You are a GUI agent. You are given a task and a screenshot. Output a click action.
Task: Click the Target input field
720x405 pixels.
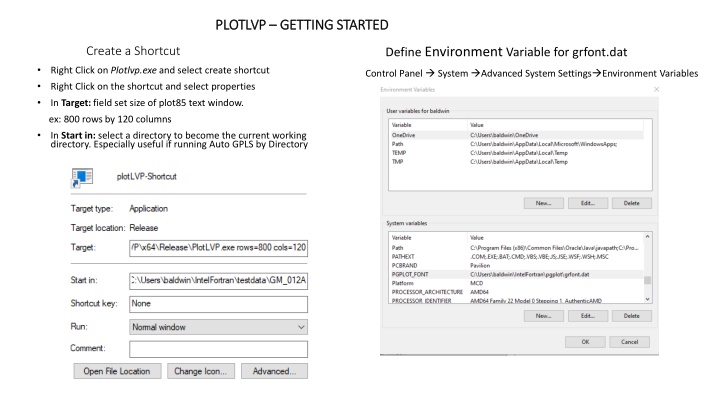point(219,248)
